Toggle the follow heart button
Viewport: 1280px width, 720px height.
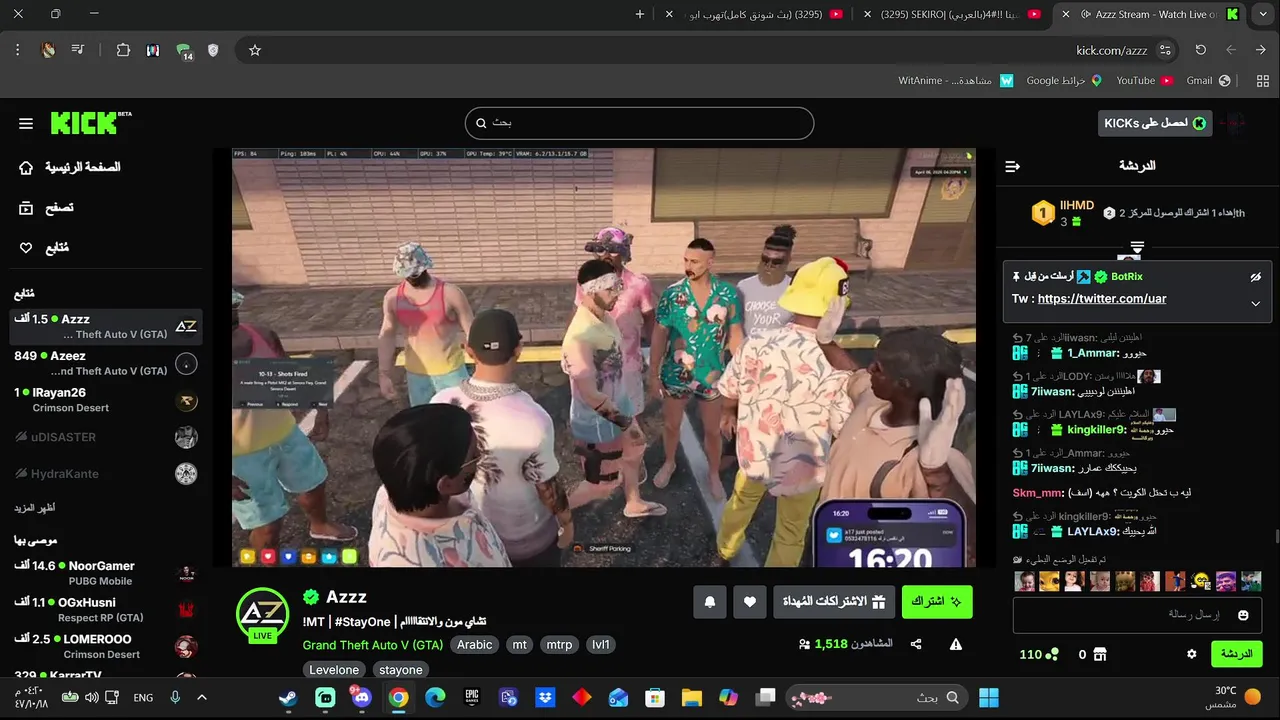click(750, 602)
